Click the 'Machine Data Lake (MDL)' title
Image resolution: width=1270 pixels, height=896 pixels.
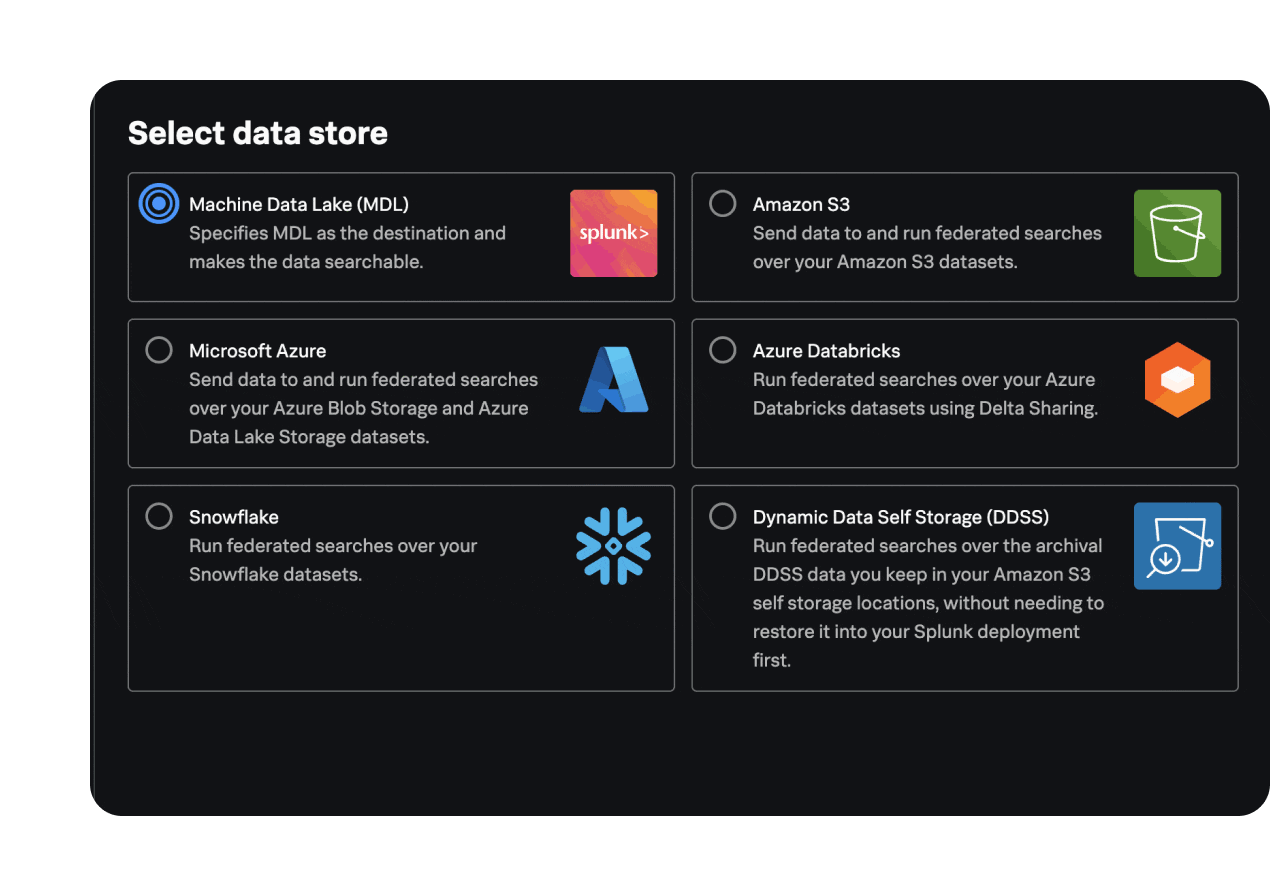coord(299,204)
